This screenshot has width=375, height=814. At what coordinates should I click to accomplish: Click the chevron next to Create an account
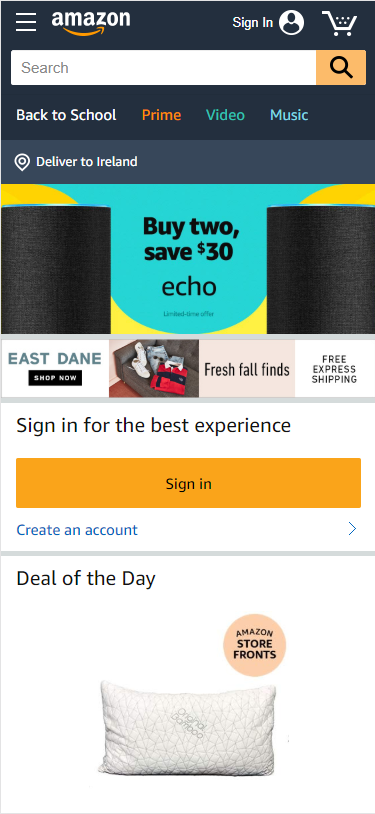[352, 529]
